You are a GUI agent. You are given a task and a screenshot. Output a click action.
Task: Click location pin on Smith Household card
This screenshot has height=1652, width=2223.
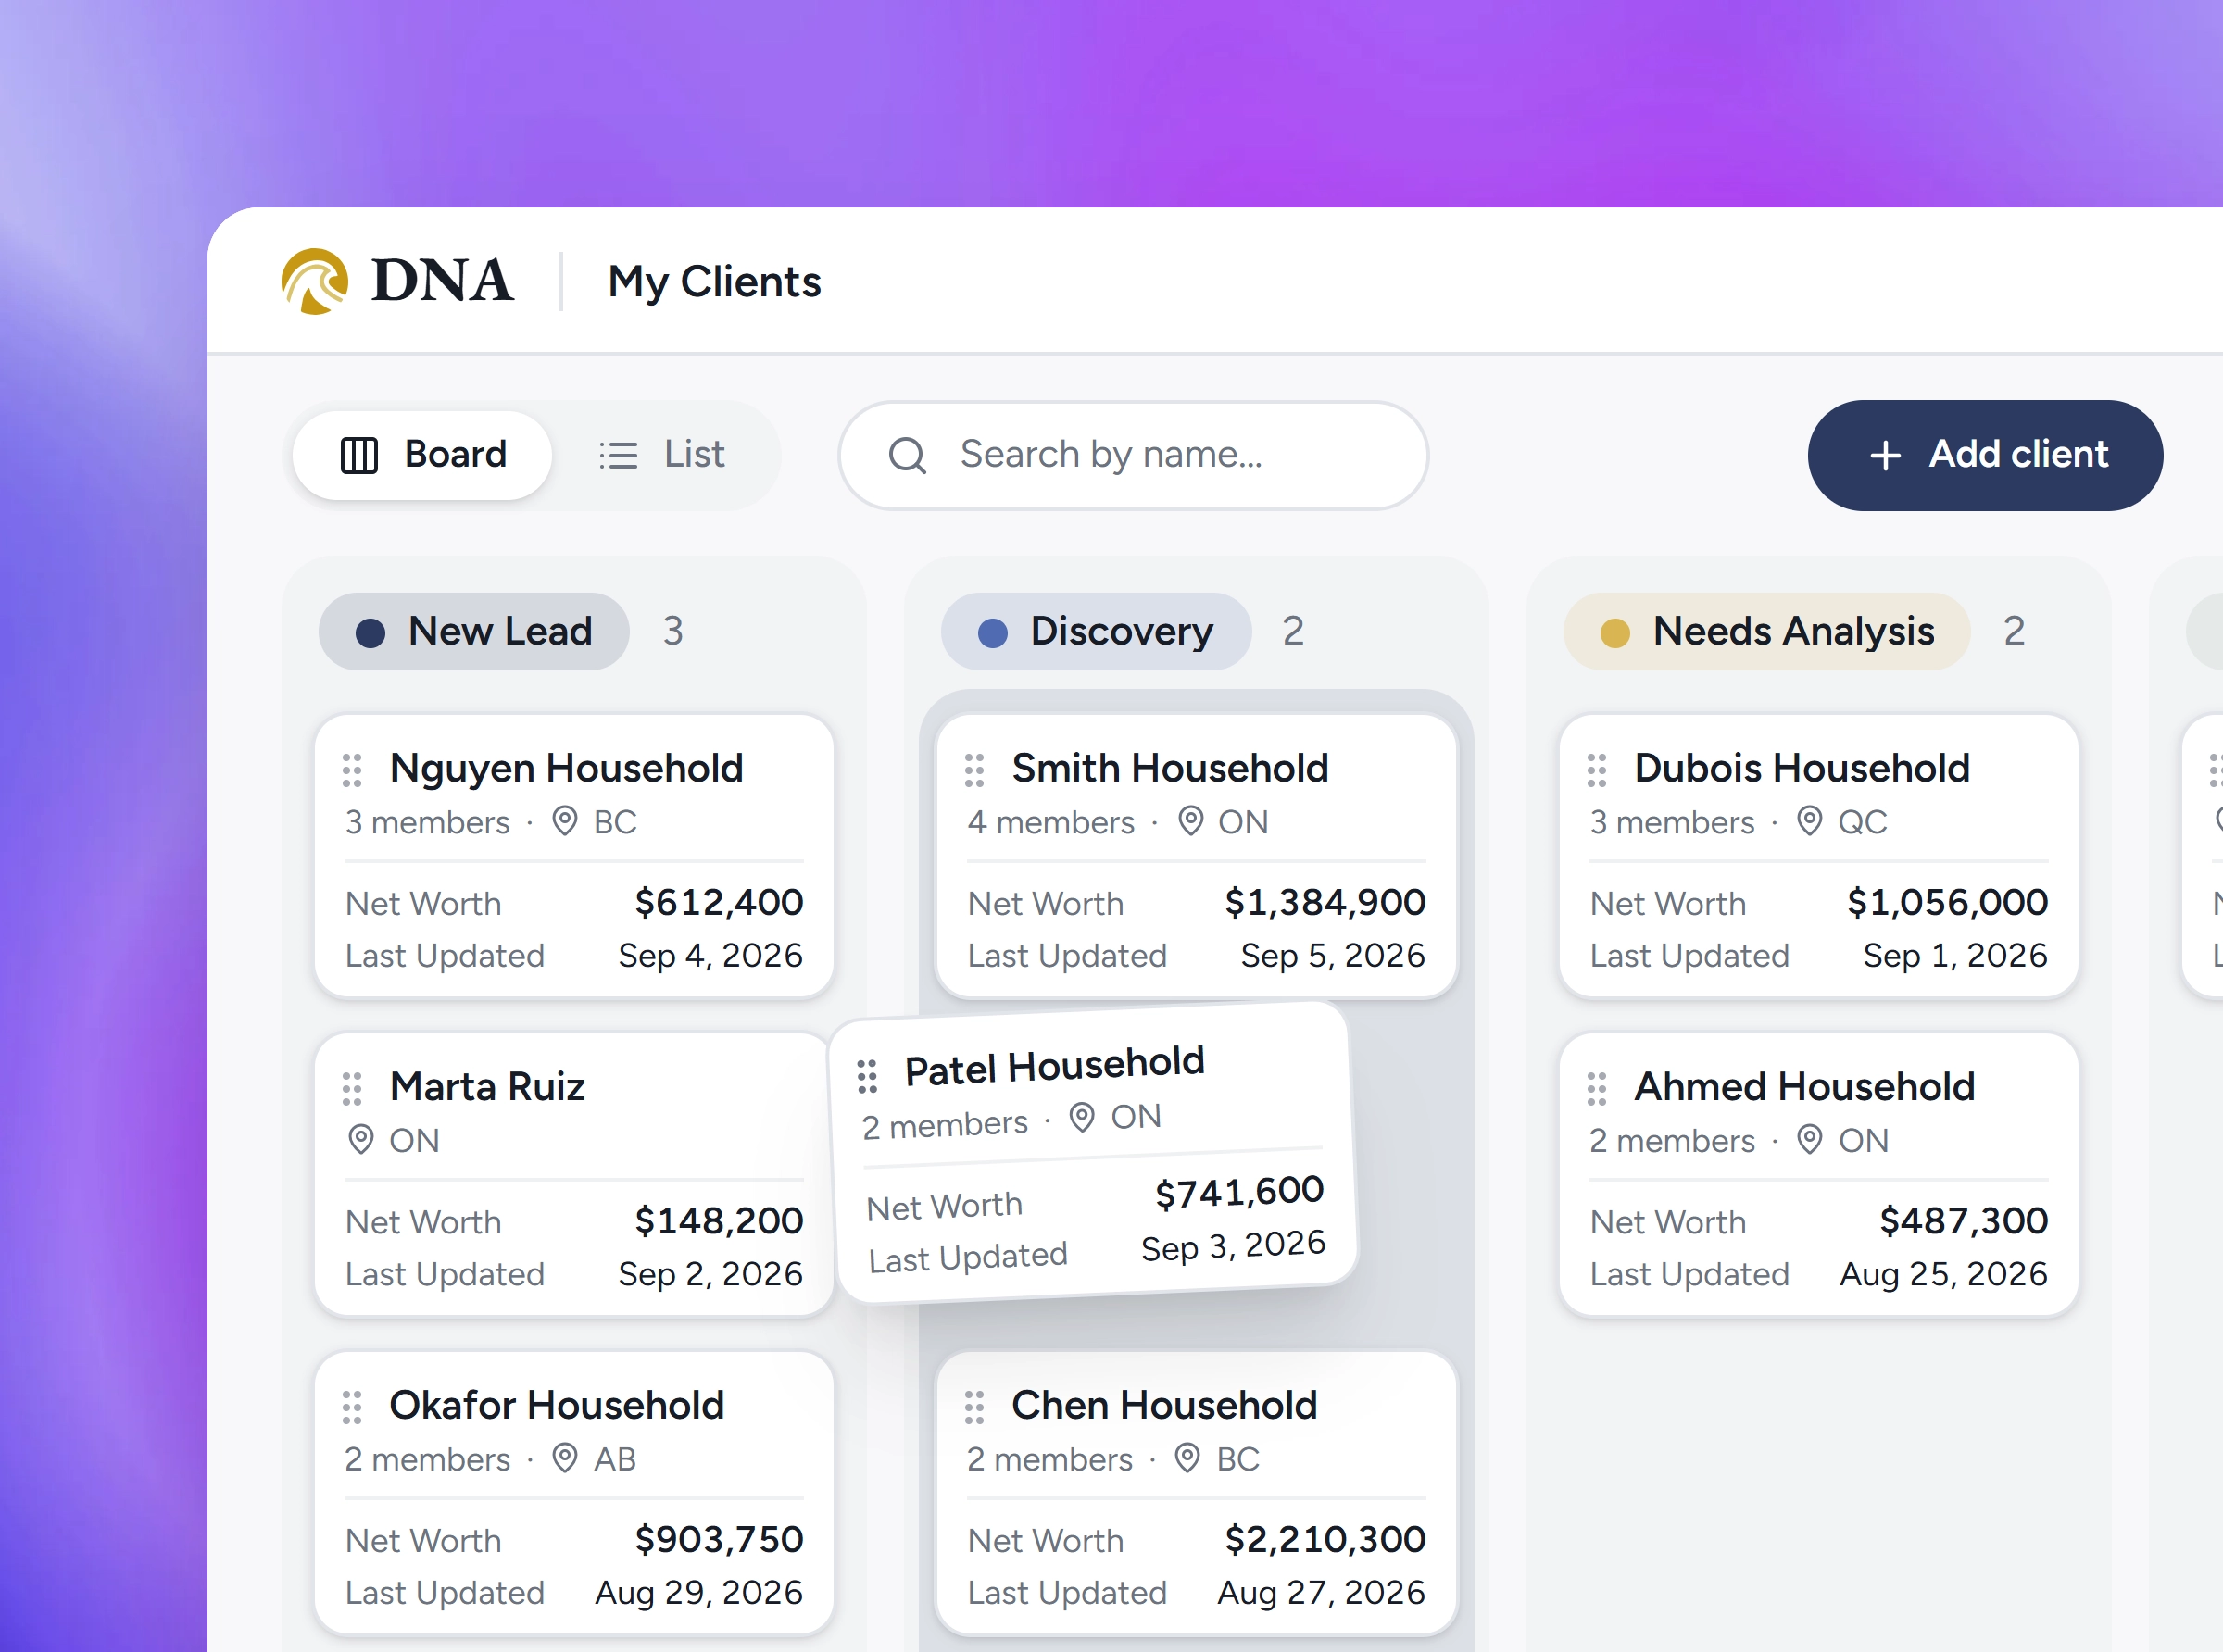coord(1190,821)
